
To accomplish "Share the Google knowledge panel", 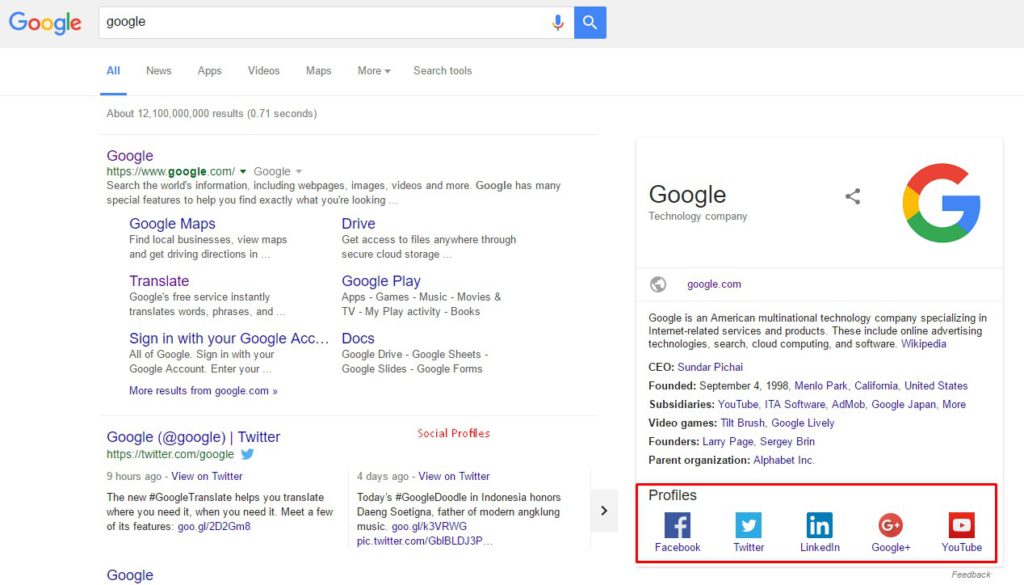I will click(x=852, y=197).
